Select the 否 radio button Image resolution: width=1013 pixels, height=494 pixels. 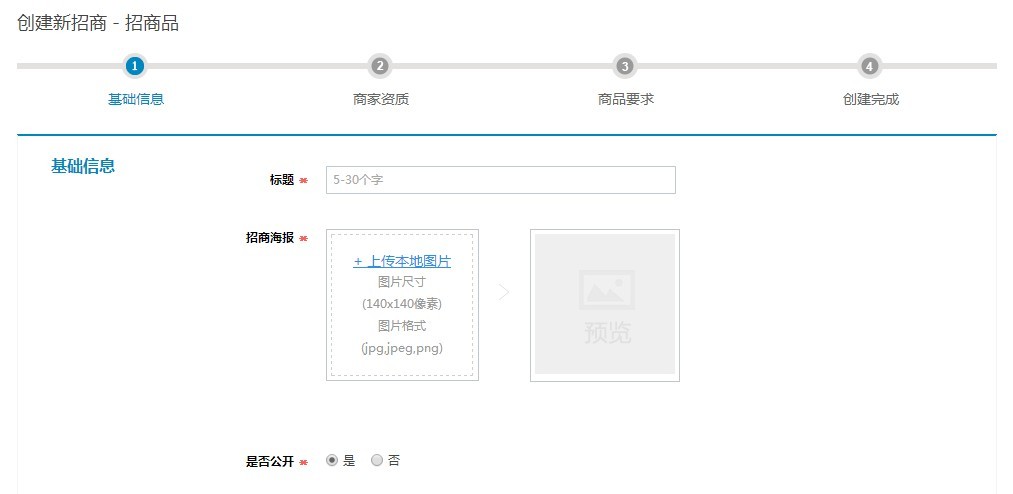[377, 461]
